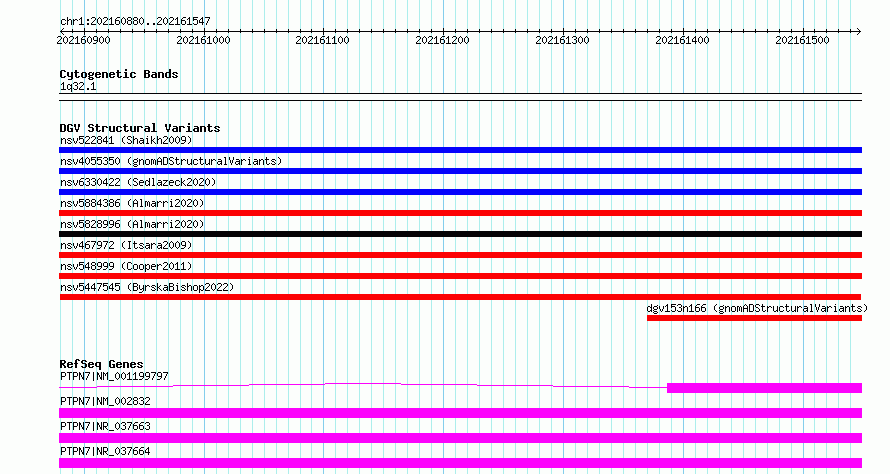The width and height of the screenshot is (890, 474).
Task: Click the PTPN7|NR_037663 transcript label
Action: 105,426
